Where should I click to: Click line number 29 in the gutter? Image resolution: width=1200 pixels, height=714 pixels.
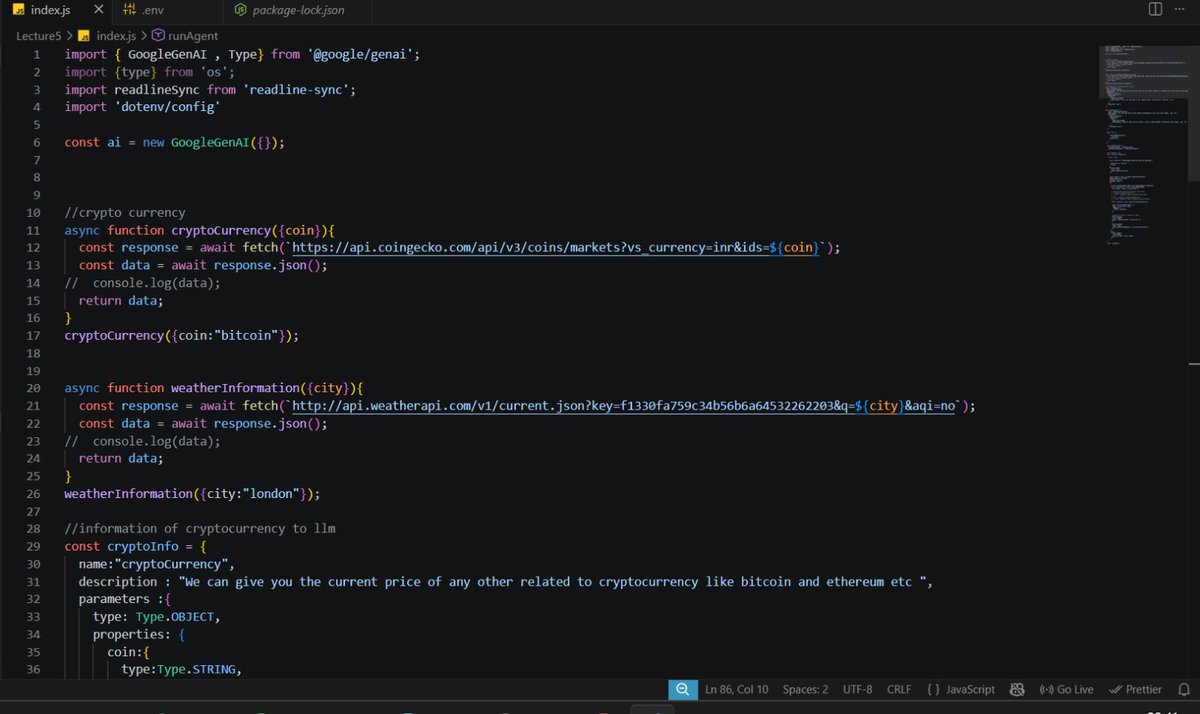coord(32,546)
